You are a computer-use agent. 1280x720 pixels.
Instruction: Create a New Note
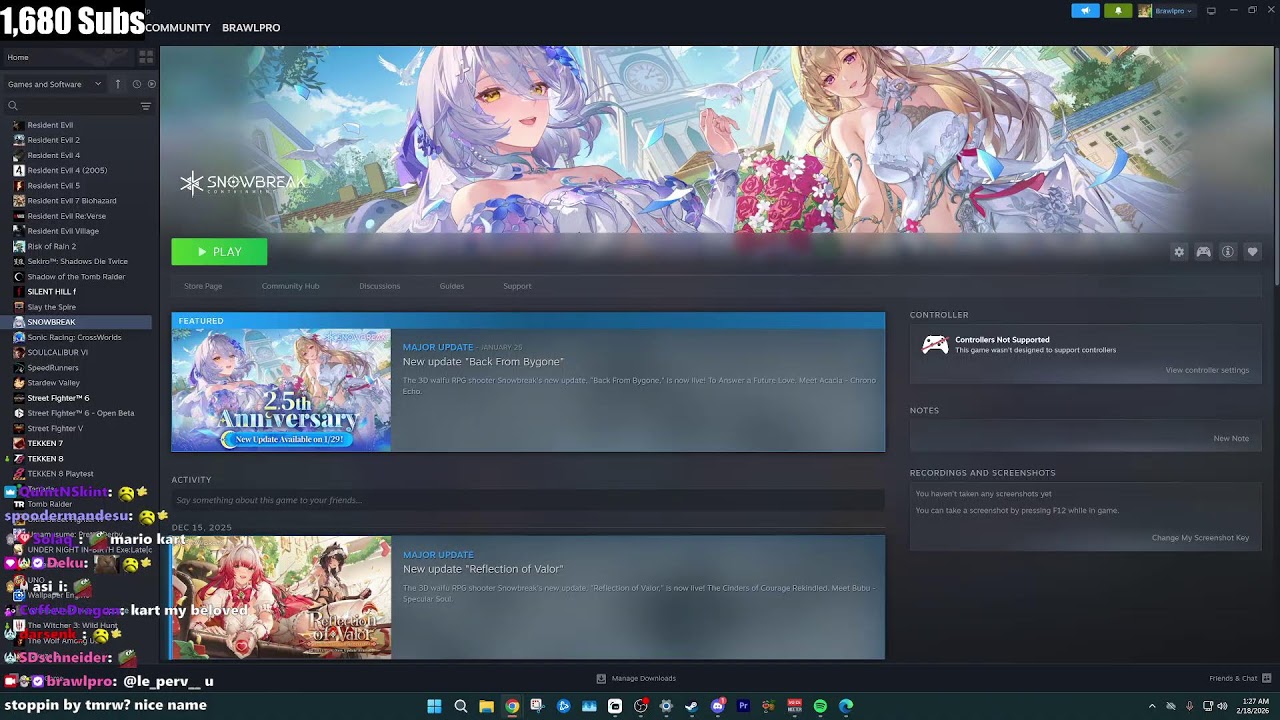1231,438
